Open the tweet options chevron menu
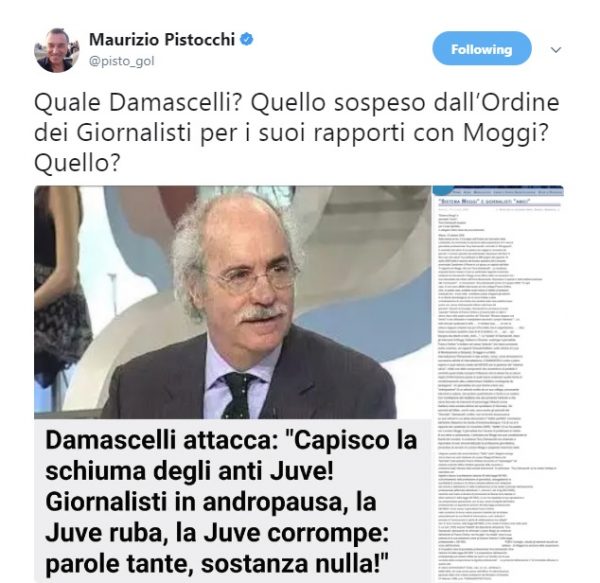 (x=556, y=50)
